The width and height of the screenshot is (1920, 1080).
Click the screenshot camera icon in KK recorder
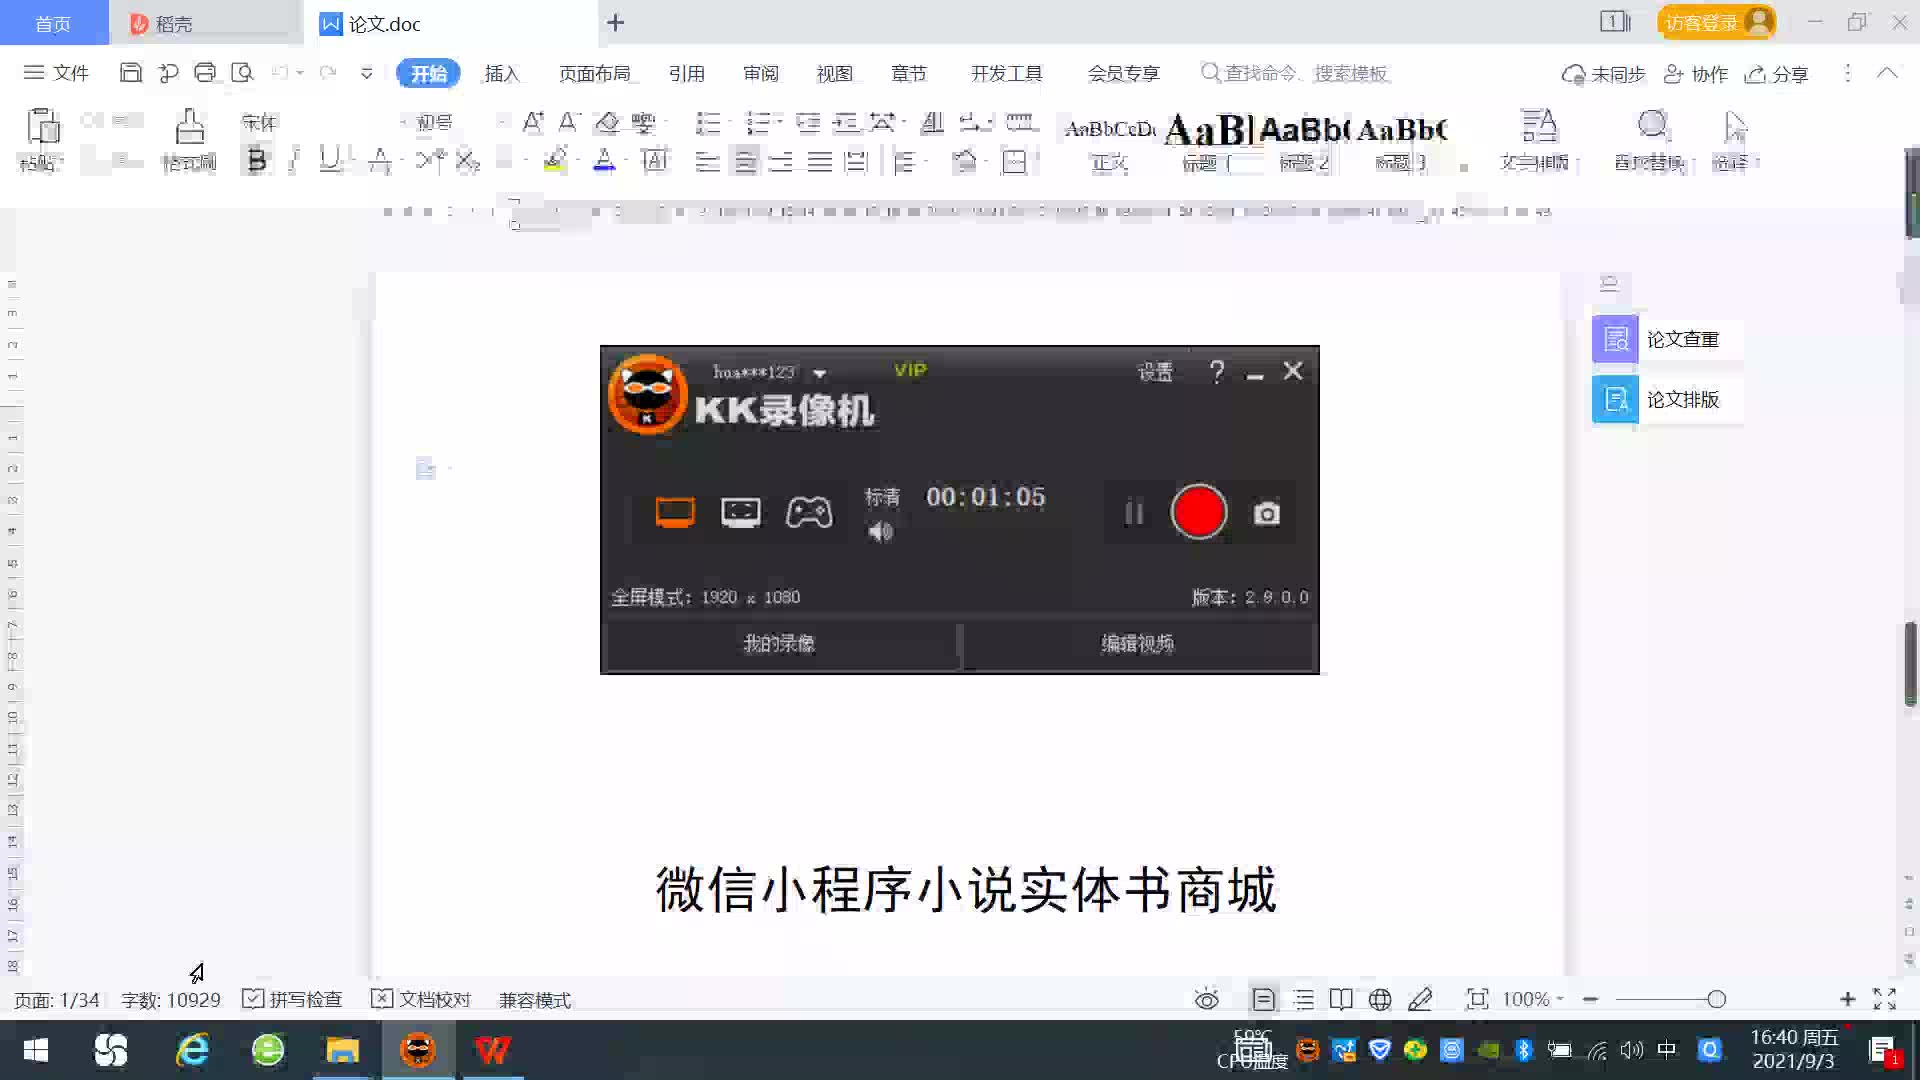(1266, 513)
